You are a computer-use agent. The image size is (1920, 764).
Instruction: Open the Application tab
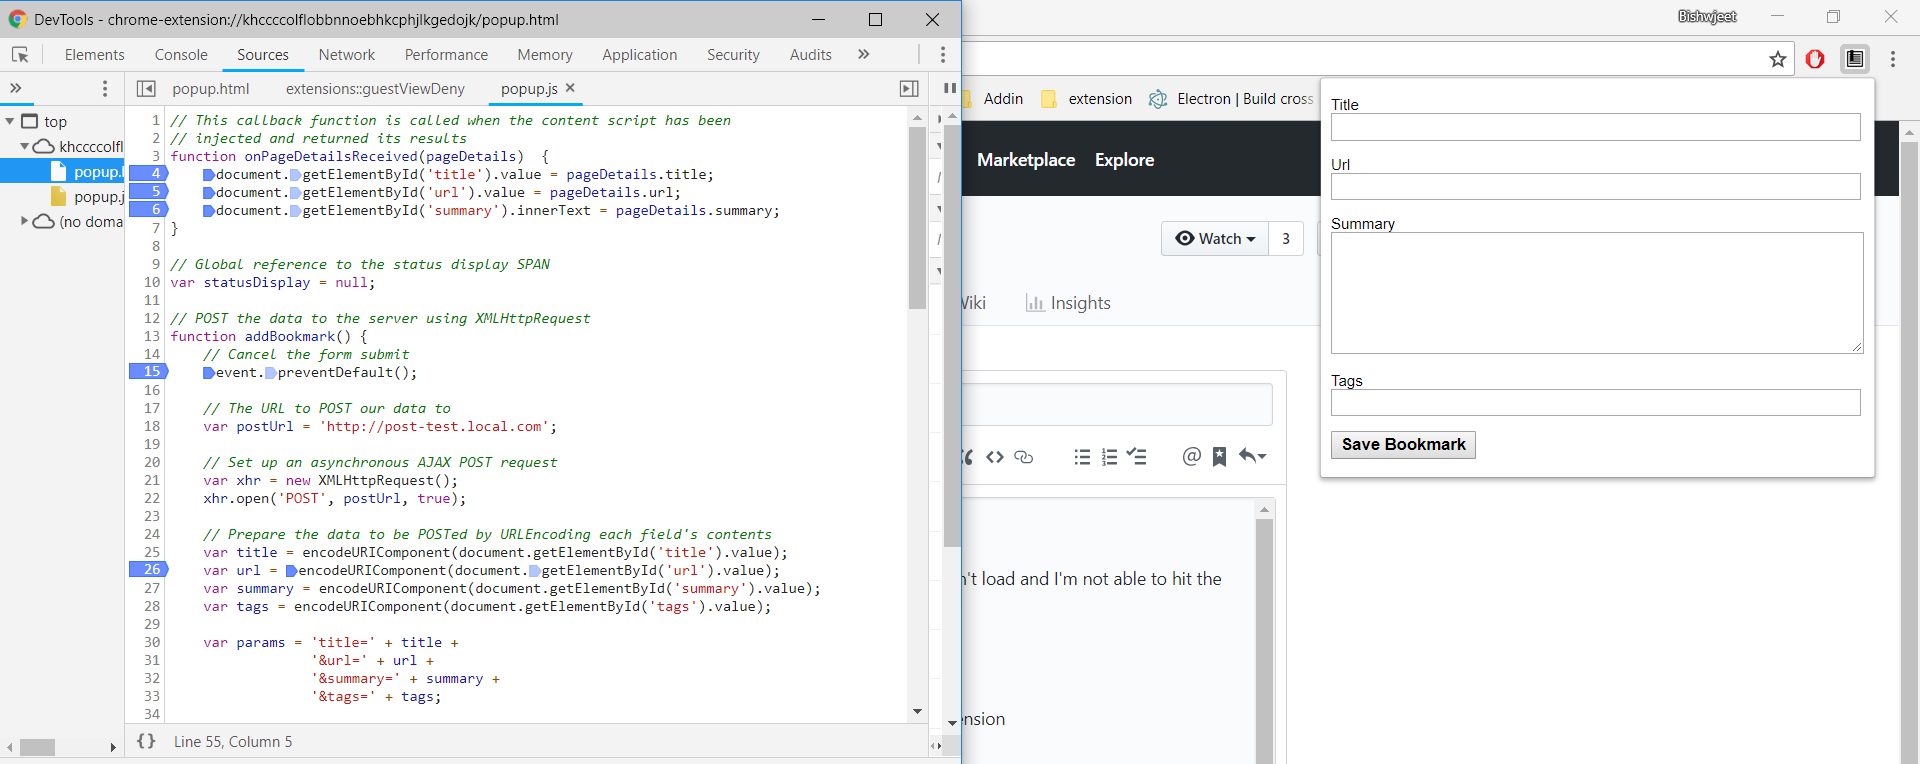640,55
